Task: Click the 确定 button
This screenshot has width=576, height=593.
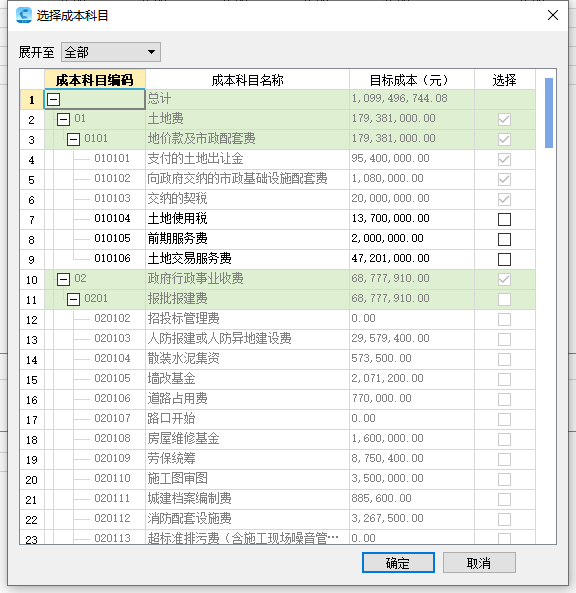Action: coord(398,563)
